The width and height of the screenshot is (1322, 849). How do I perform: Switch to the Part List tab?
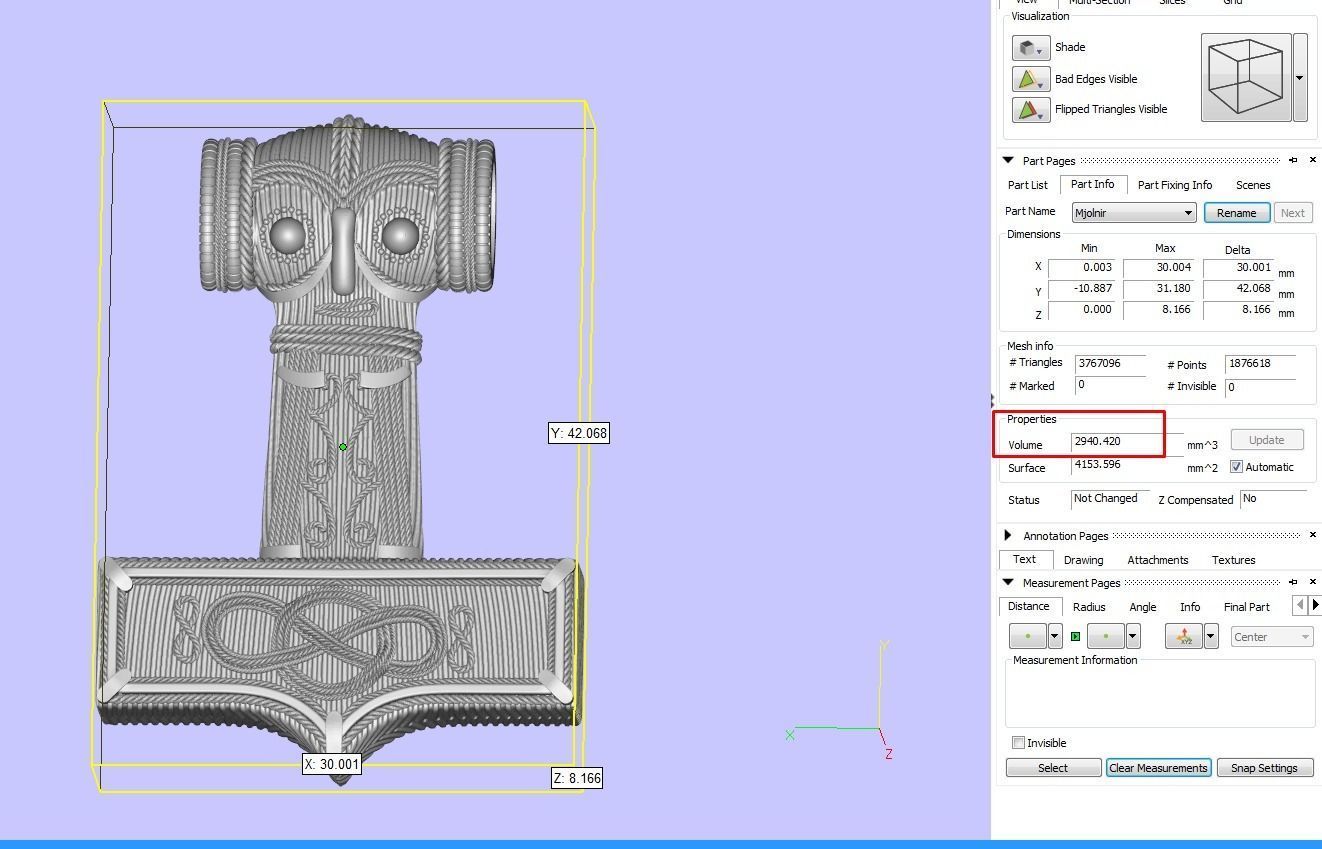[x=1028, y=185]
